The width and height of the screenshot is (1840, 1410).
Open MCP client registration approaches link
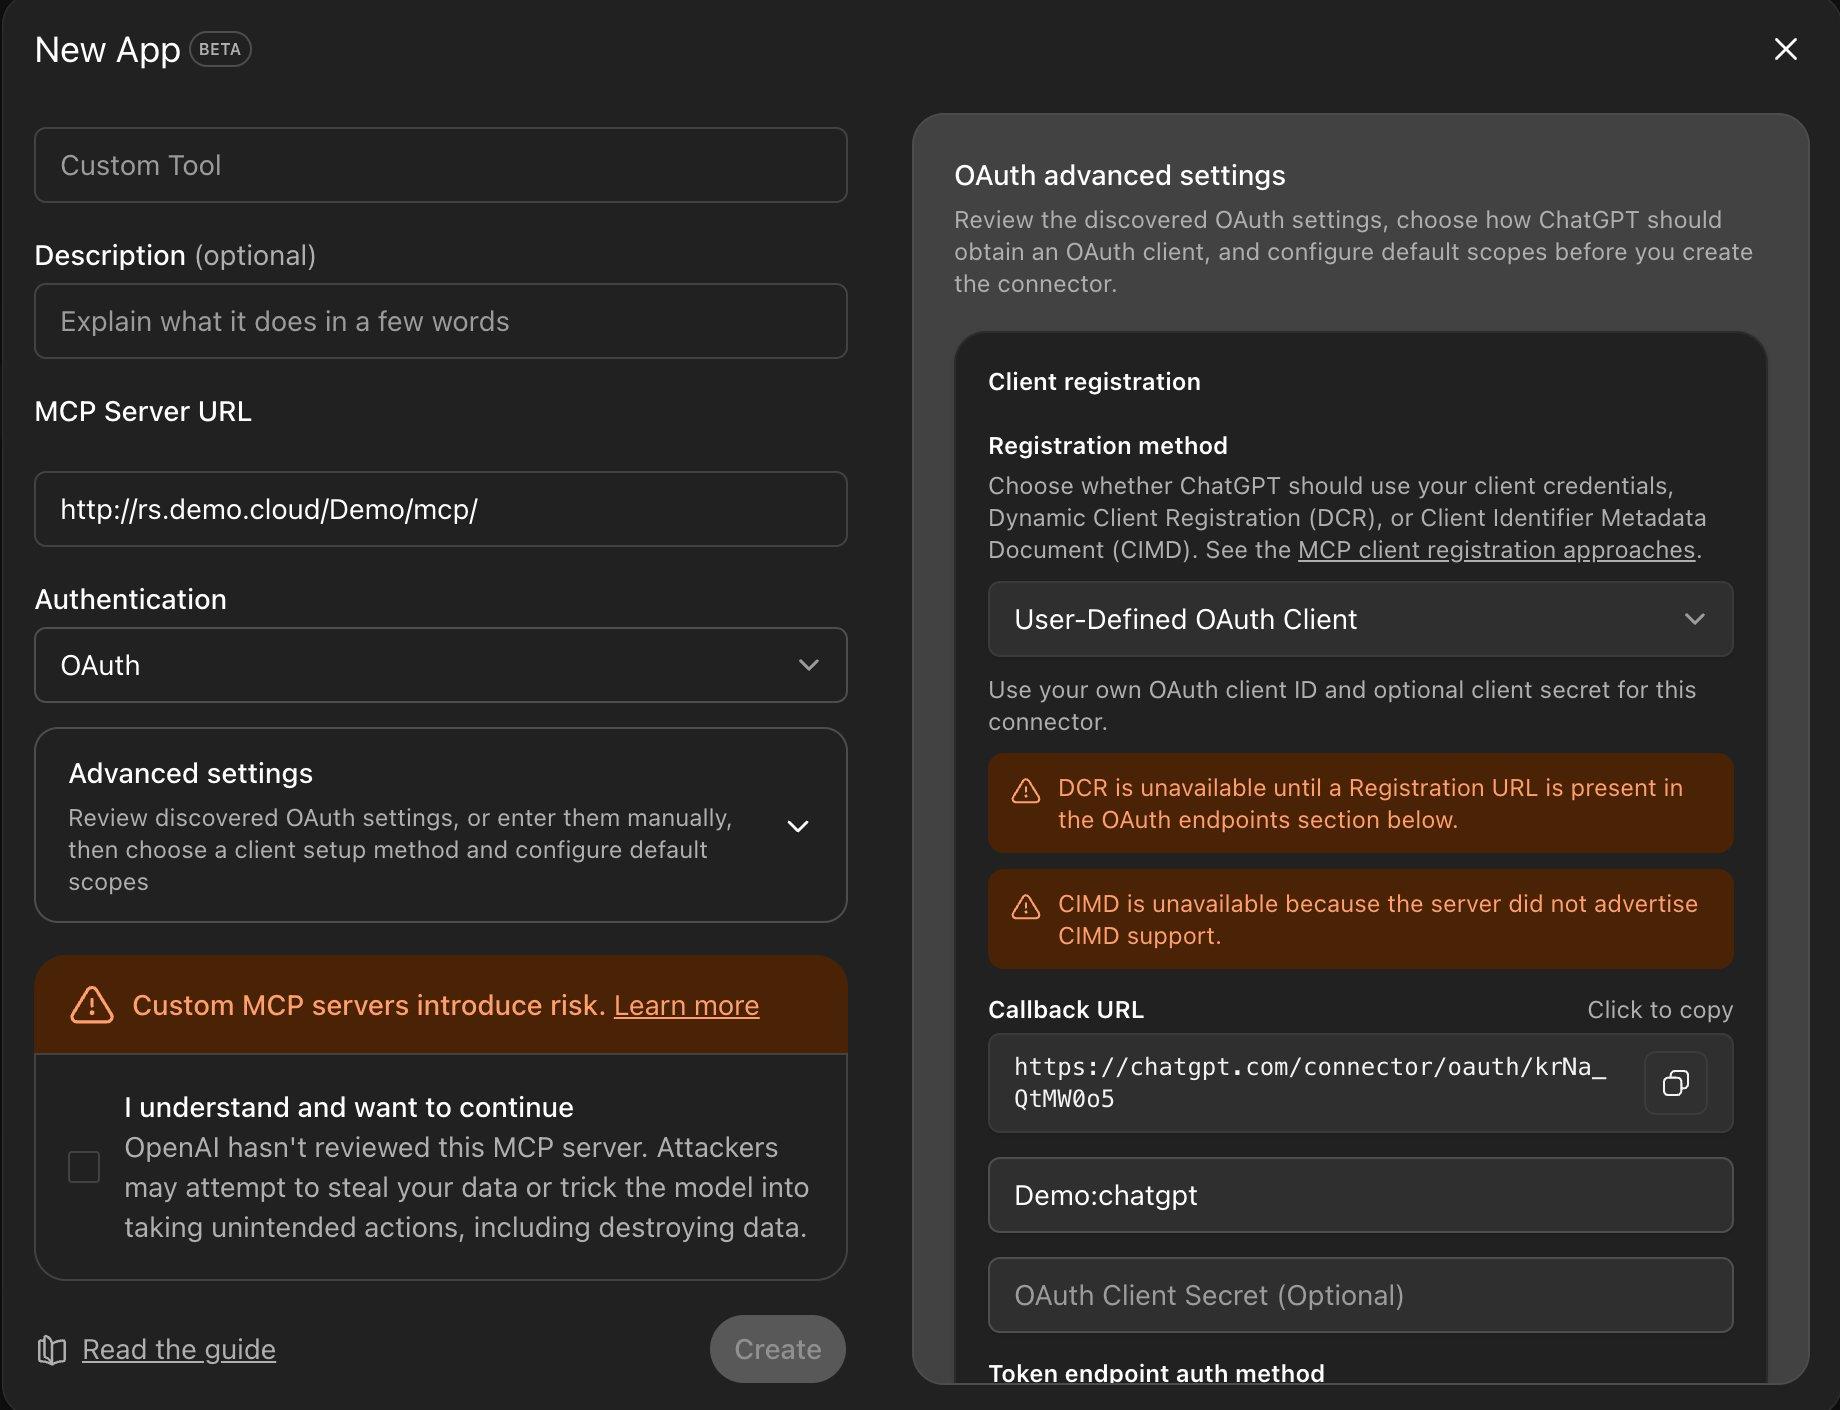(x=1496, y=550)
